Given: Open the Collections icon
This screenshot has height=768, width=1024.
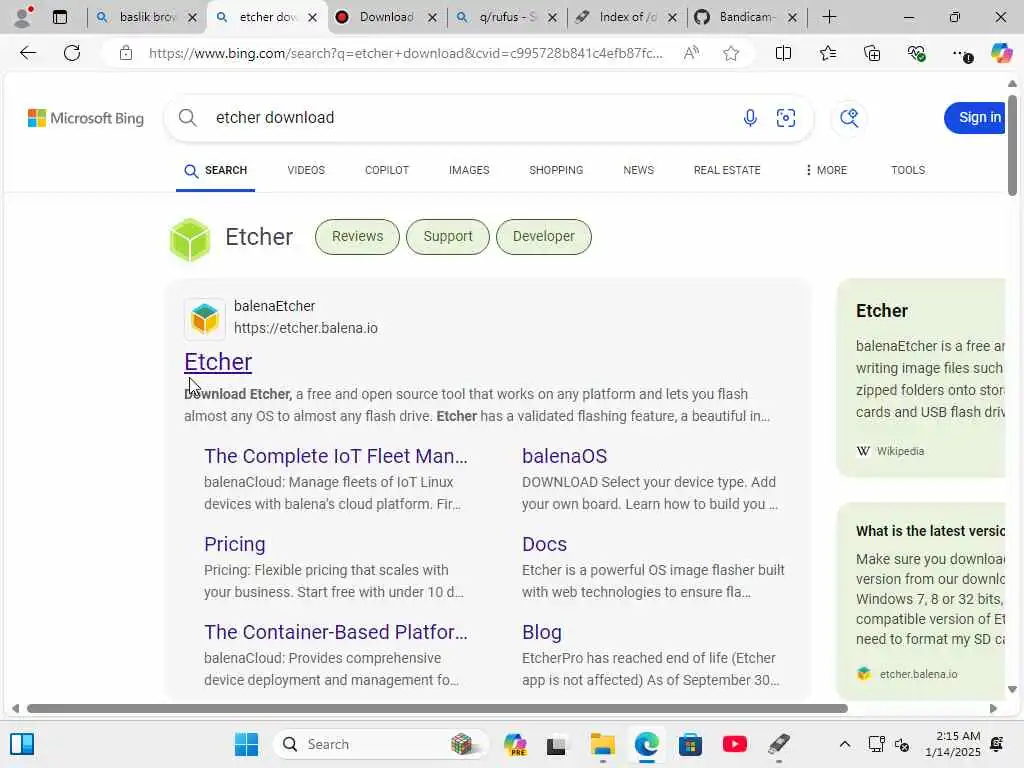Looking at the screenshot, I should point(872,53).
